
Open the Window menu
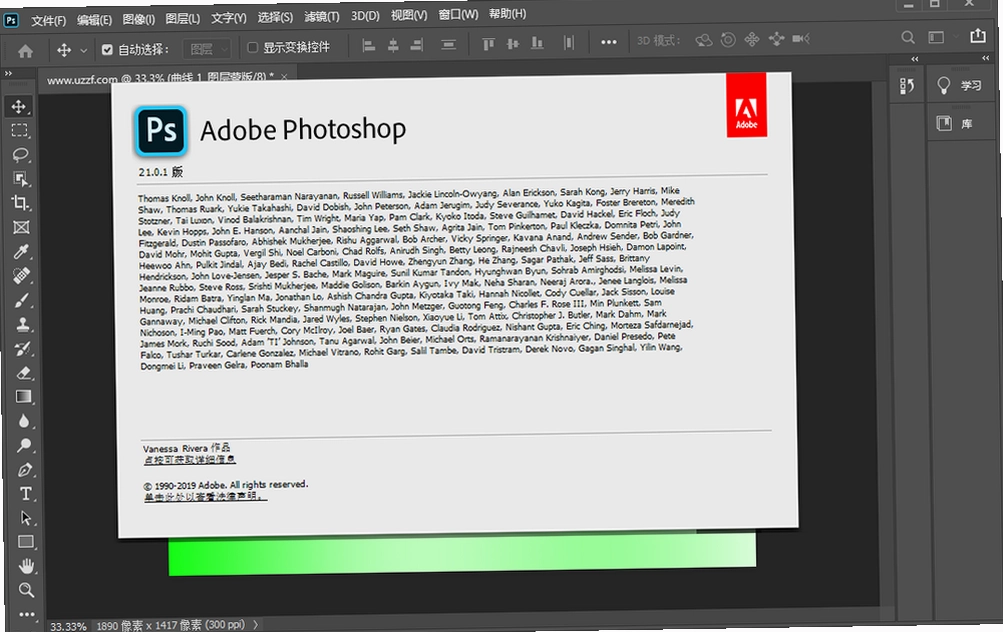[458, 14]
